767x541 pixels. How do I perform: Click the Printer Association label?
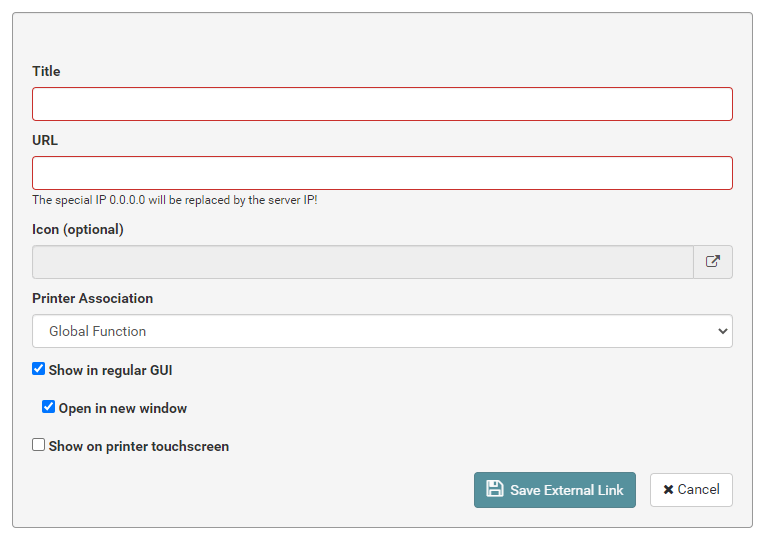pos(93,298)
